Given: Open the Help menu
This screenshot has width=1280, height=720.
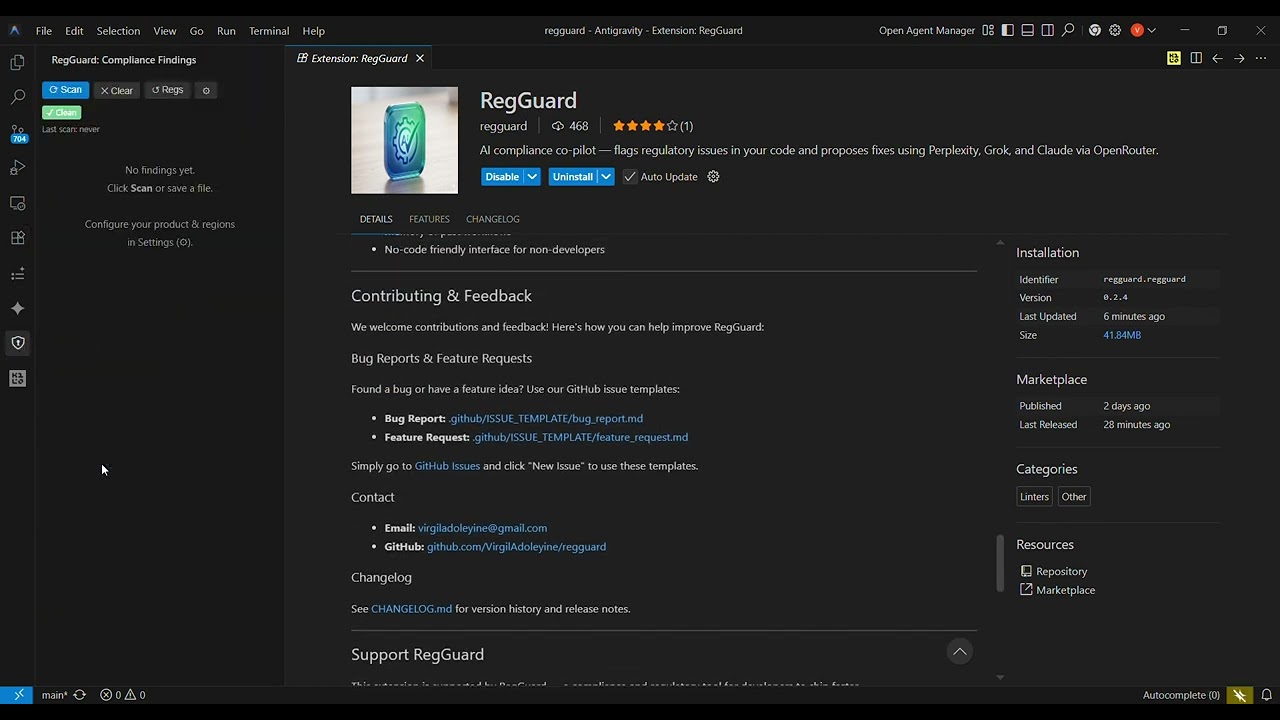Looking at the screenshot, I should (x=313, y=31).
